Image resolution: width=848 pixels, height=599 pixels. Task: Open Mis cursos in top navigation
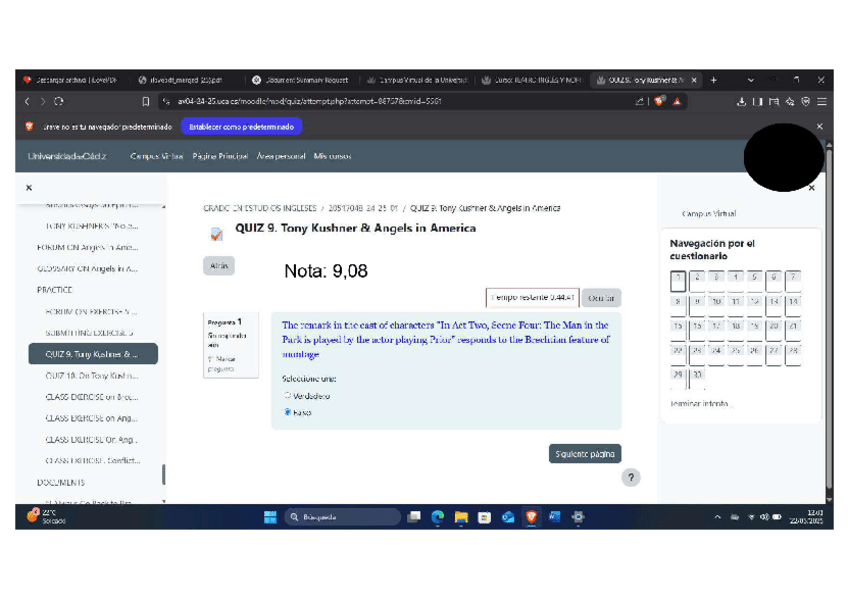coord(332,156)
